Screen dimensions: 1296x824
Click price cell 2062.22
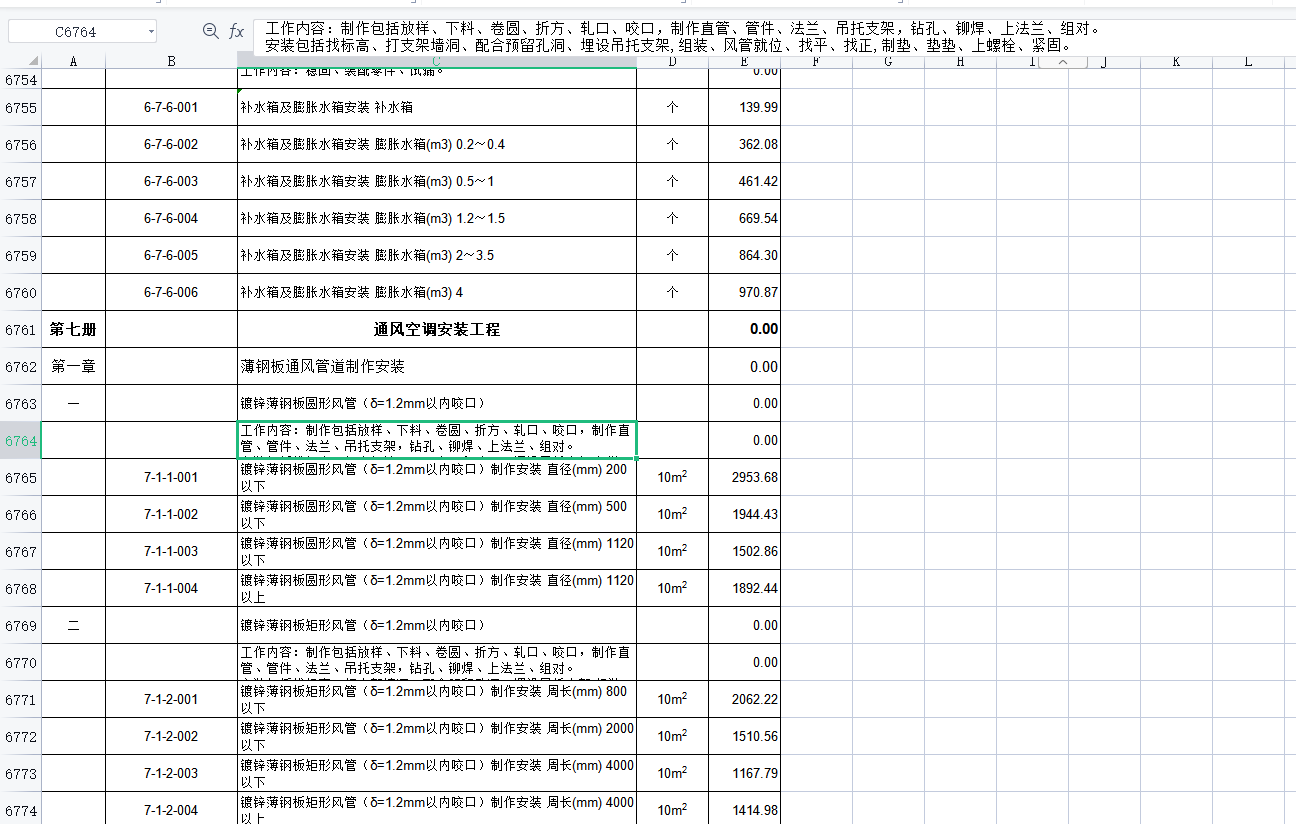tap(744, 699)
